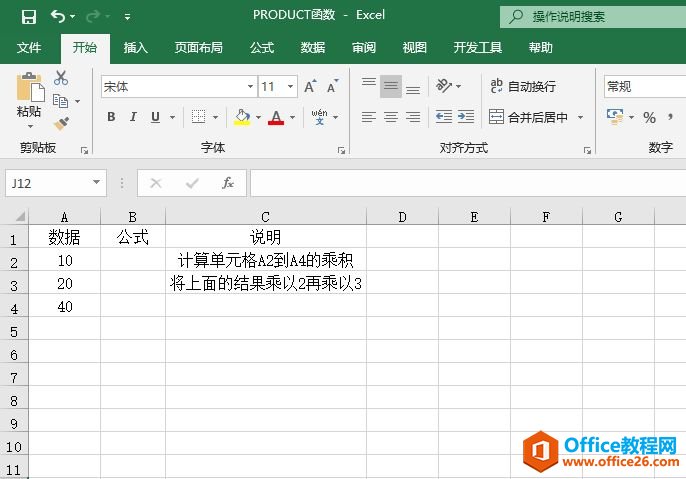Click the 操作说明搜索 search box
The height and width of the screenshot is (479, 686).
click(x=593, y=17)
